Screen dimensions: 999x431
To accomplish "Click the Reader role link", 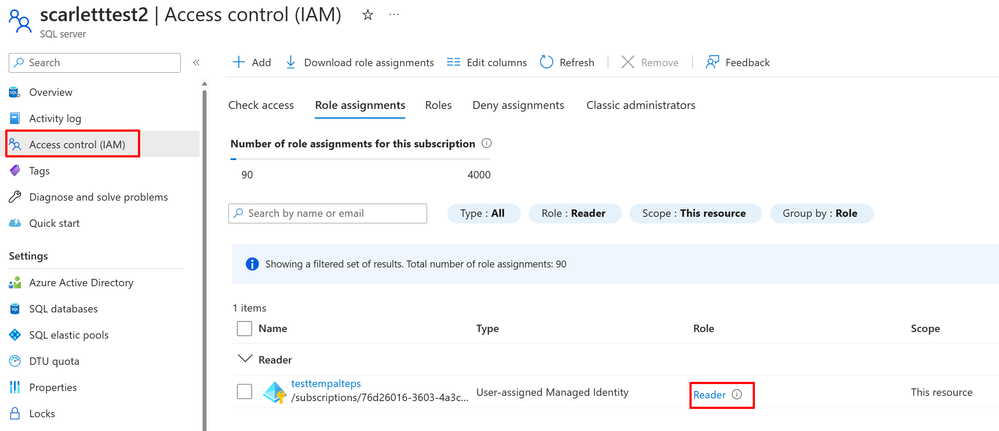I will click(x=709, y=395).
